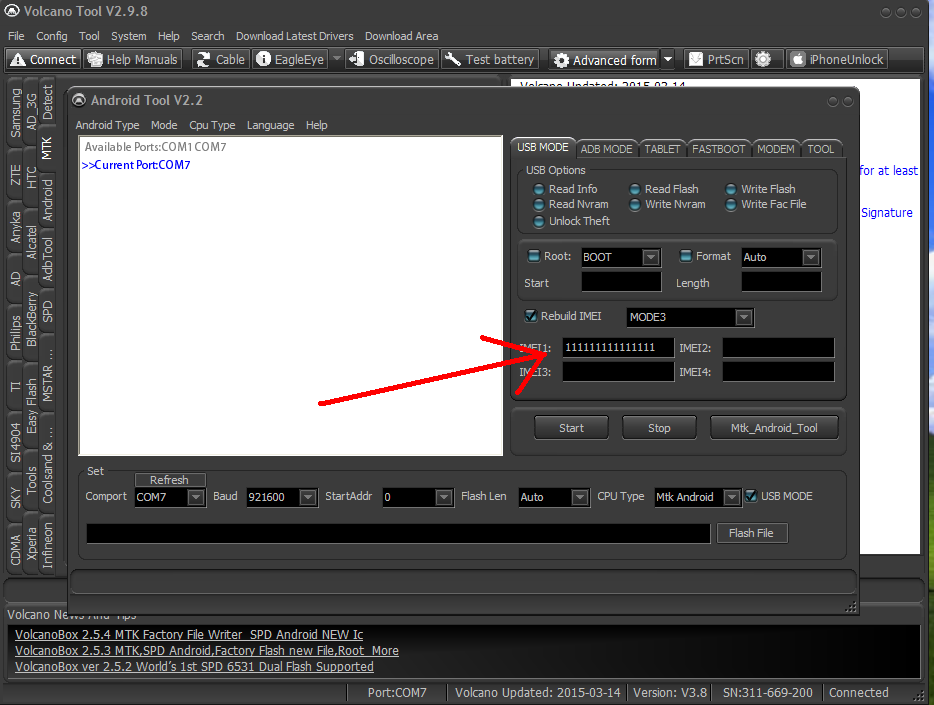Toggle USB MODE checkbox in Set panel
The height and width of the screenshot is (705, 934).
[751, 496]
